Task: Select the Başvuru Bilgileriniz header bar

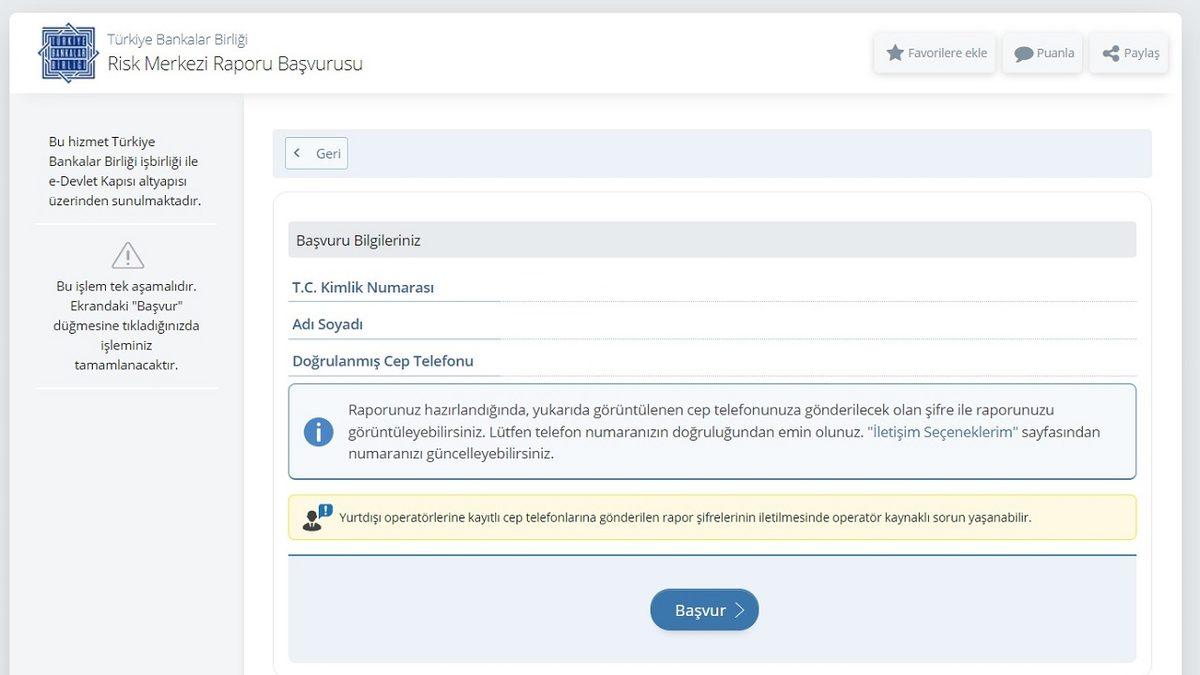Action: point(711,240)
